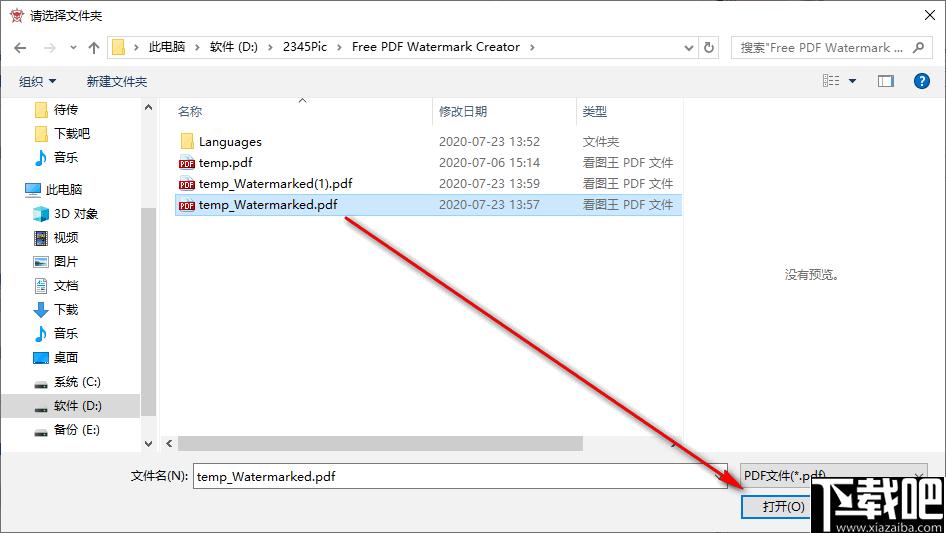The image size is (946, 533).
Task: Select 3D 对象 in the sidebar
Action: [x=75, y=214]
